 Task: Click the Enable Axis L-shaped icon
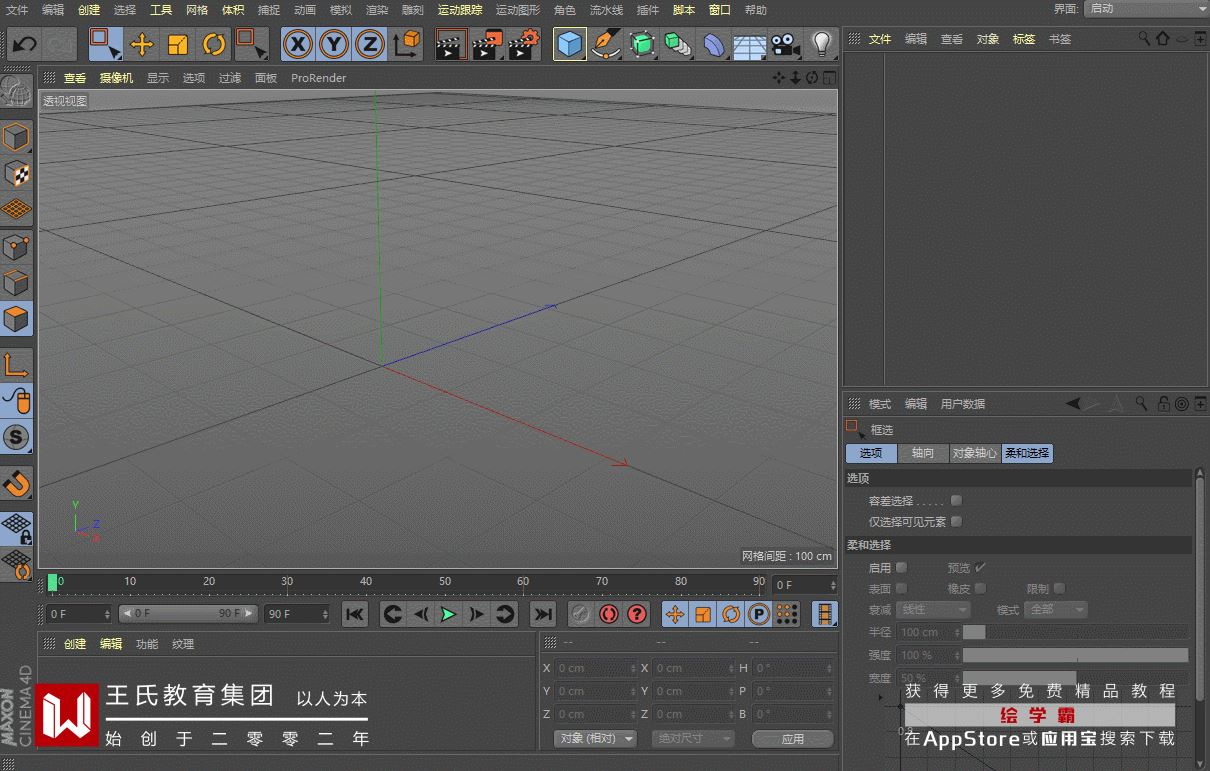pyautogui.click(x=17, y=366)
